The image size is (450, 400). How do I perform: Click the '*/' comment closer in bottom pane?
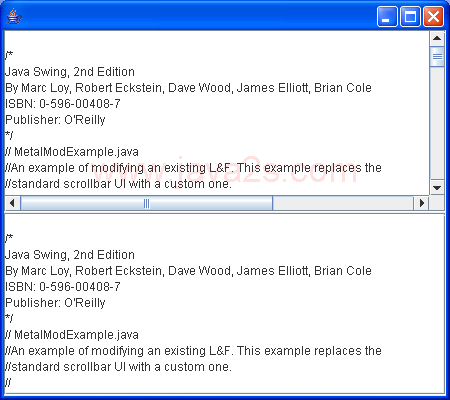coord(9,318)
